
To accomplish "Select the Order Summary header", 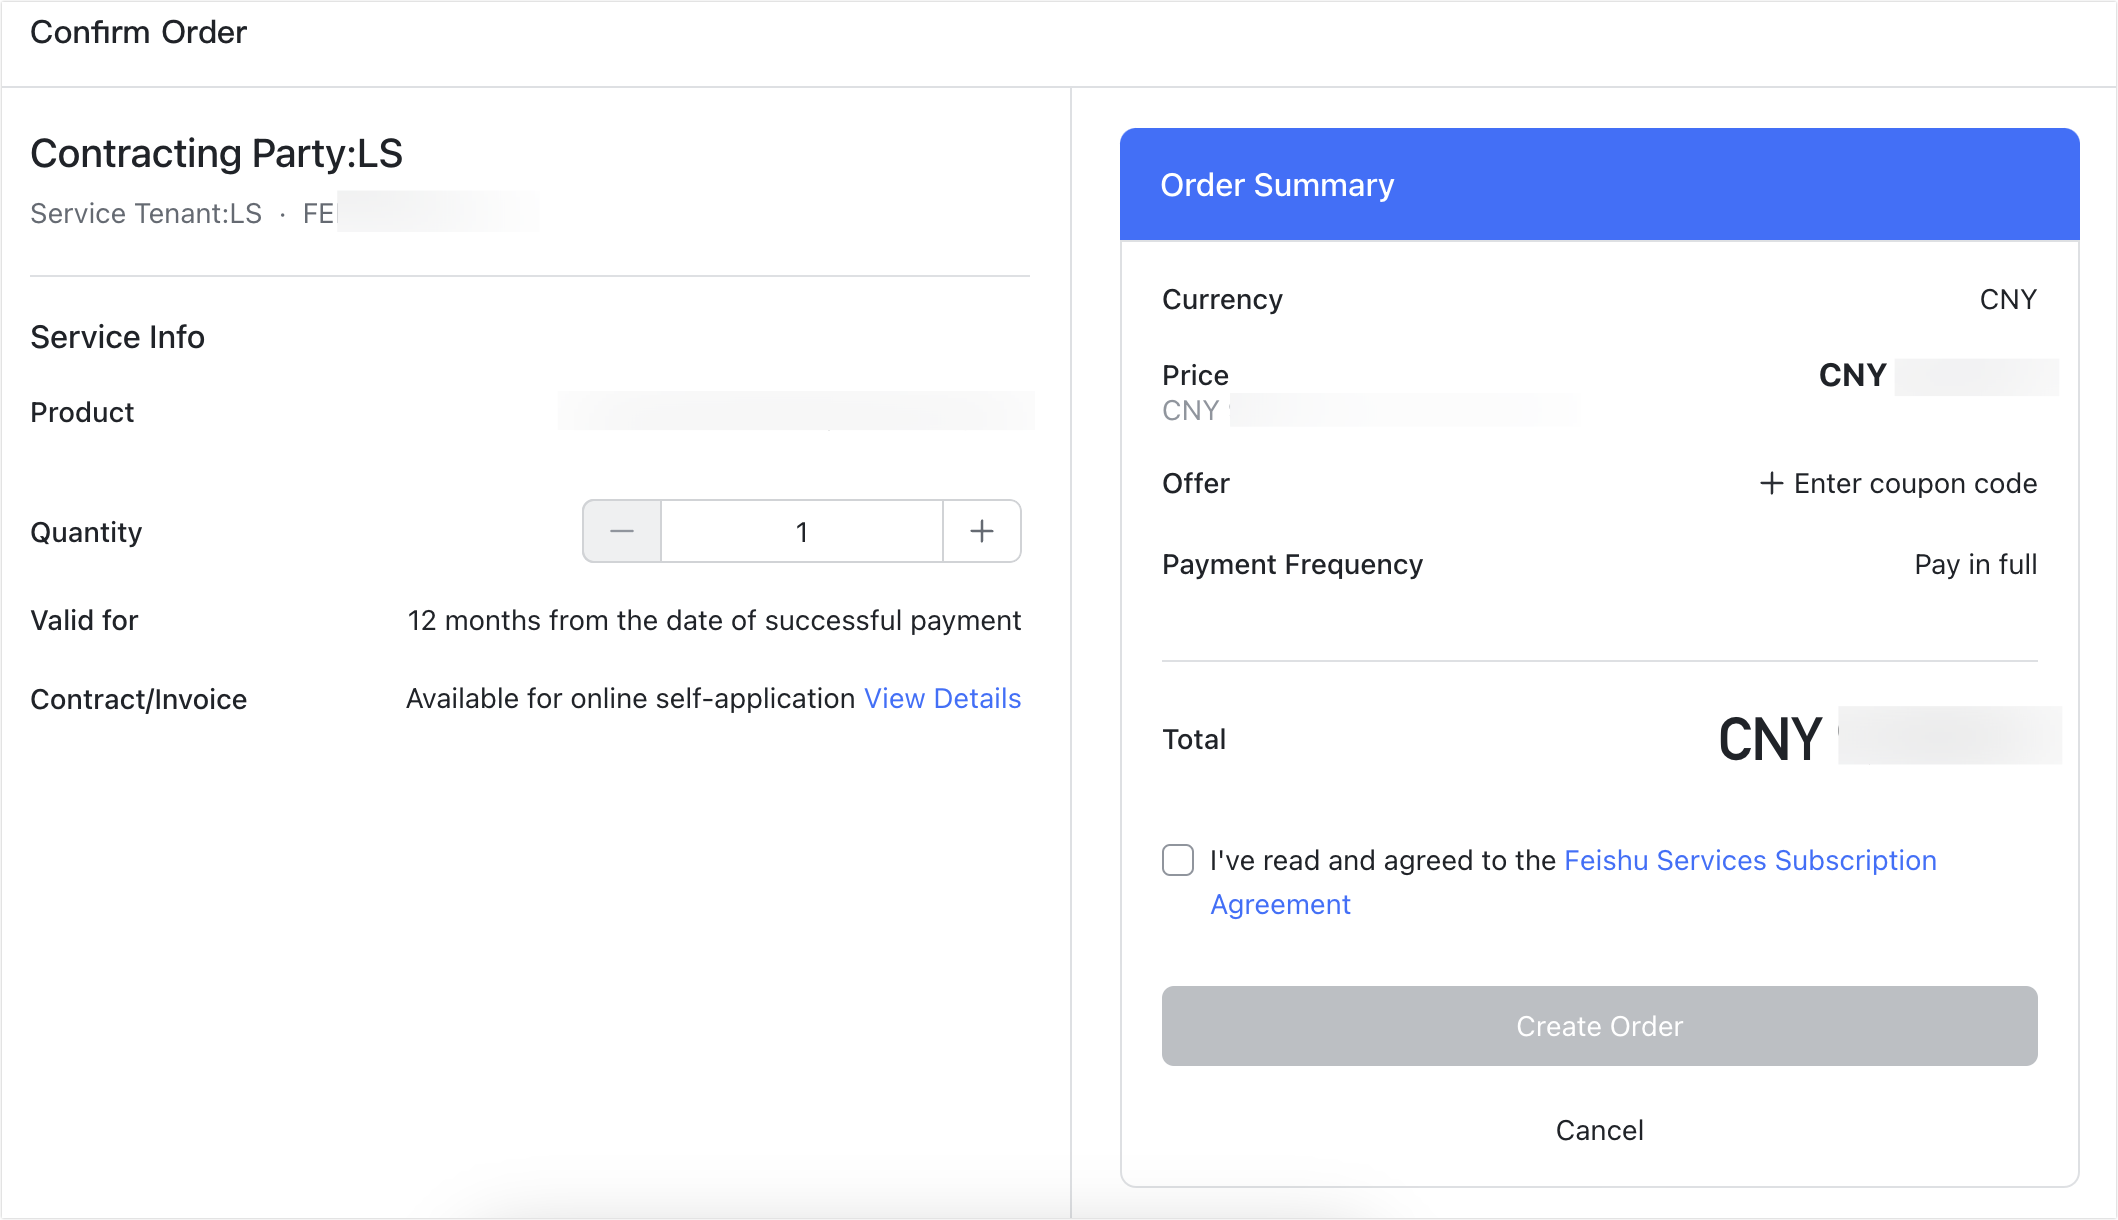I will pos(1277,185).
